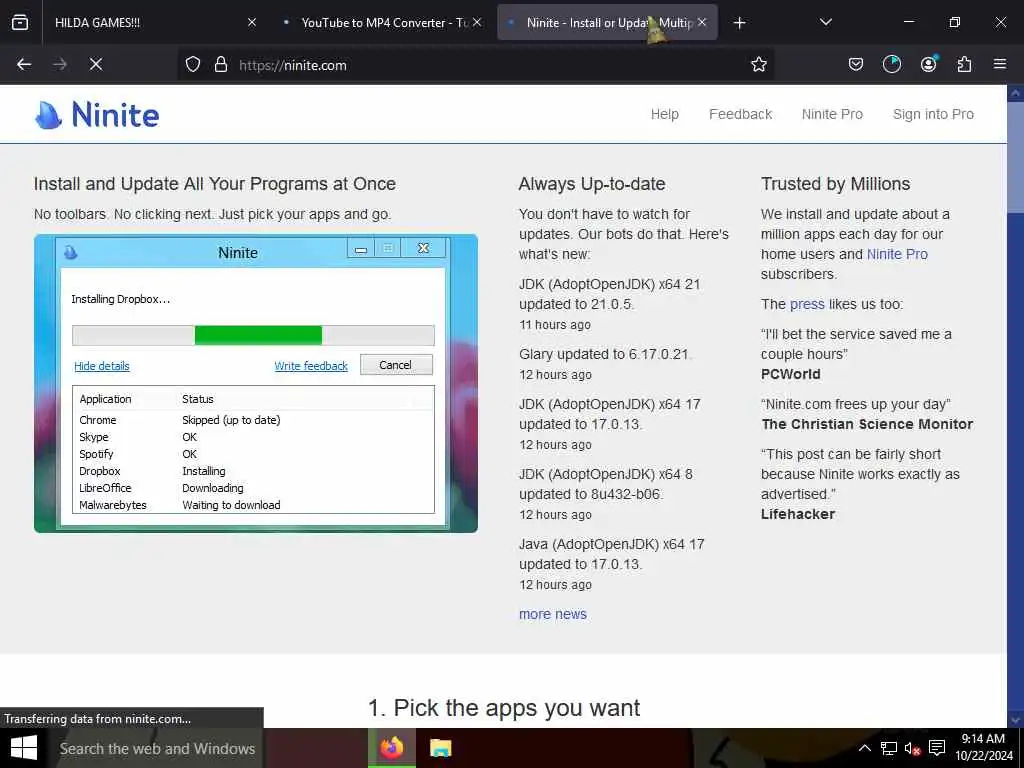Stop loading the page
This screenshot has width=1024, height=768.
pyautogui.click(x=95, y=64)
